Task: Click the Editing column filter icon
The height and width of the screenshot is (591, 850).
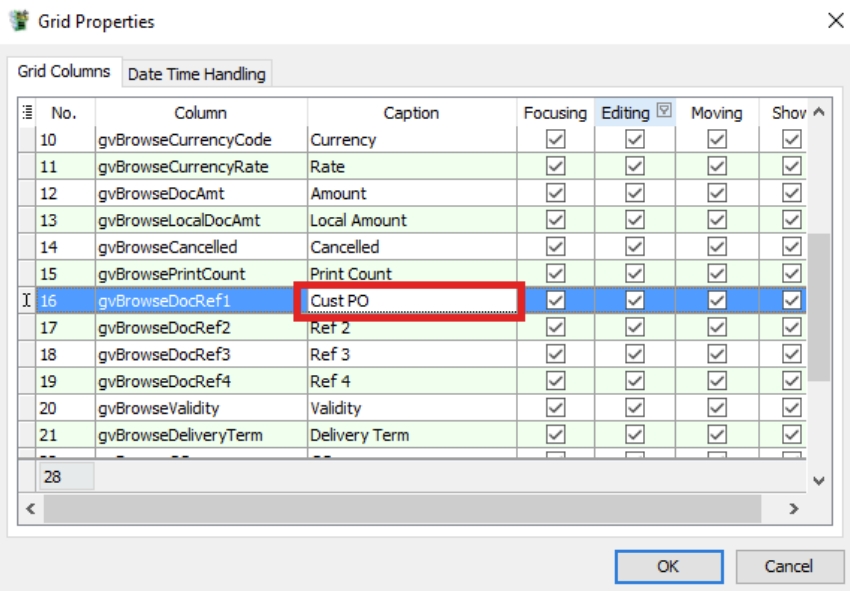Action: [x=663, y=112]
